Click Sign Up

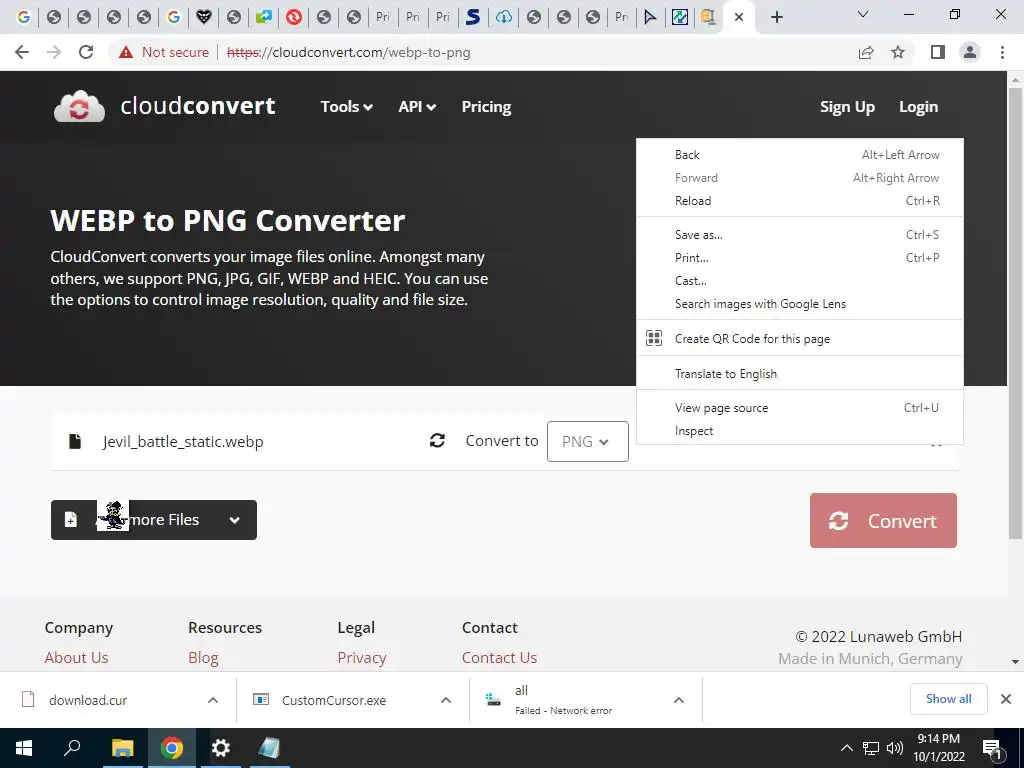(x=847, y=106)
